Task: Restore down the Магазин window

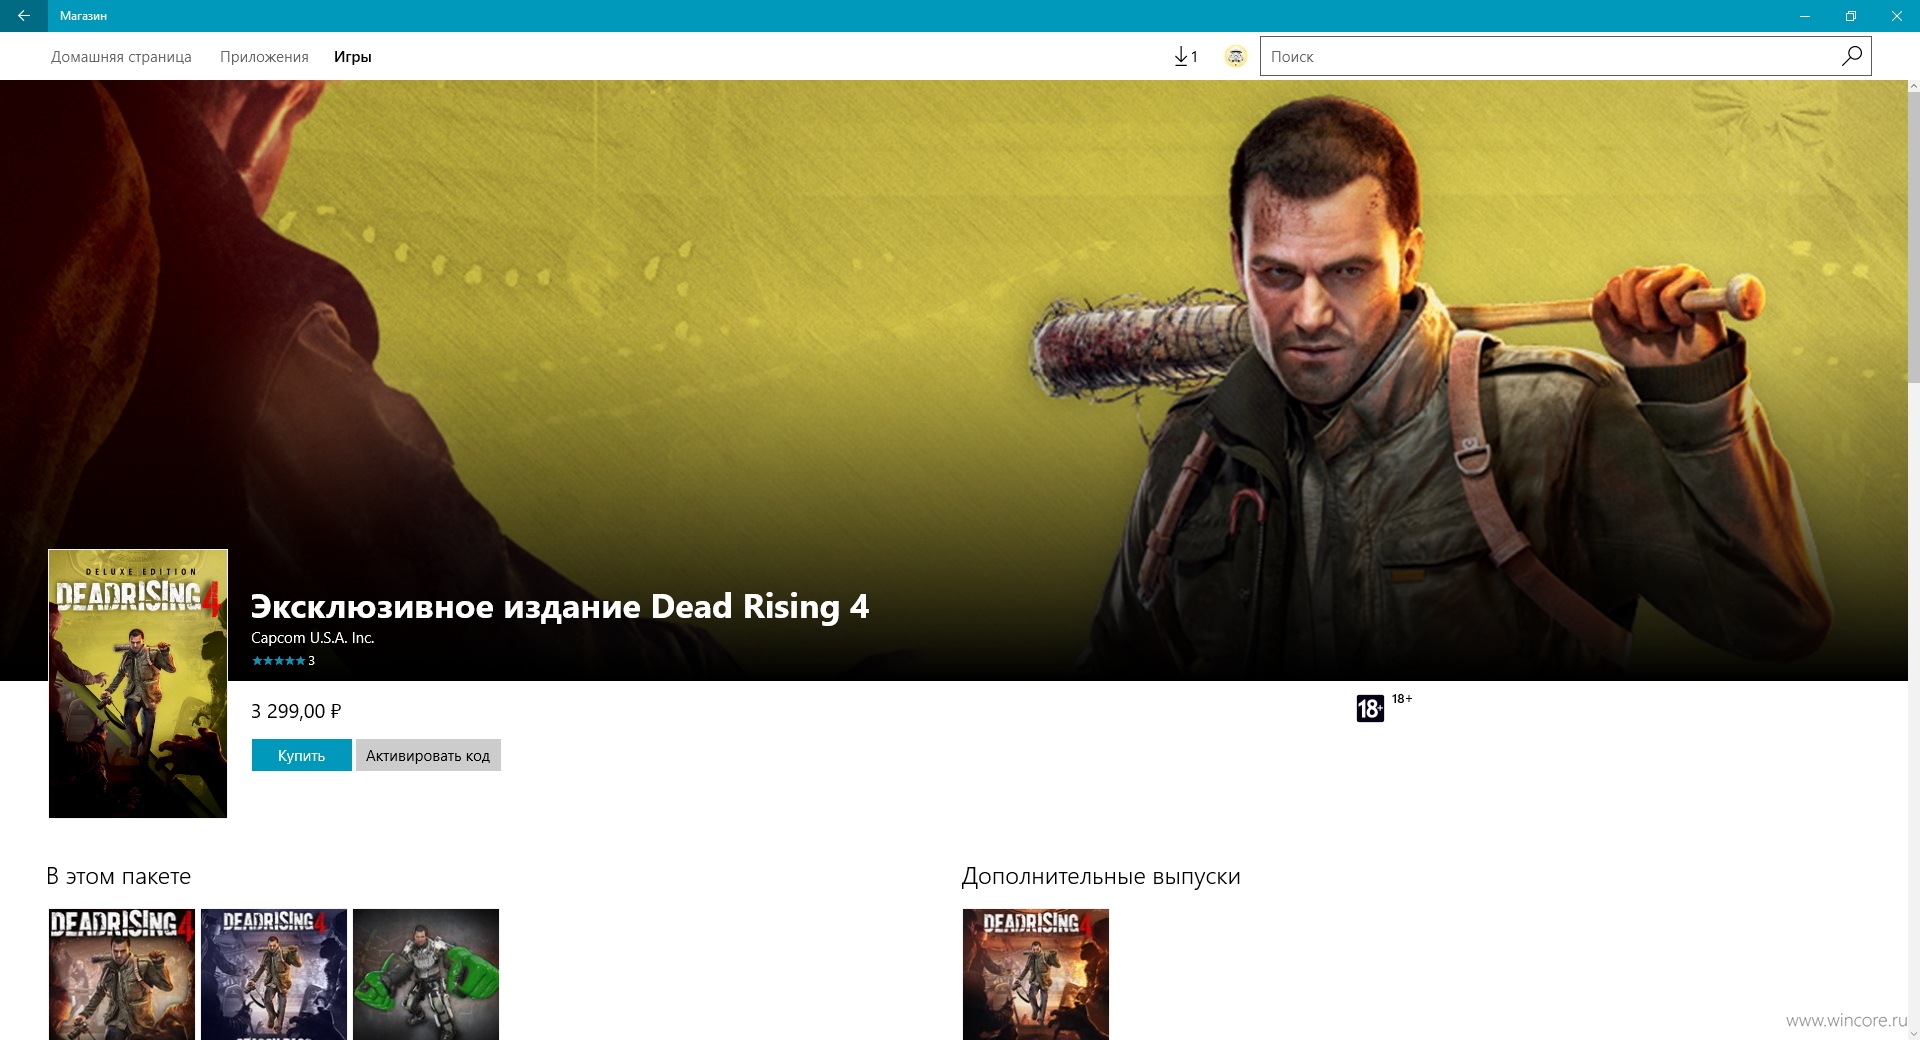Action: (1851, 16)
